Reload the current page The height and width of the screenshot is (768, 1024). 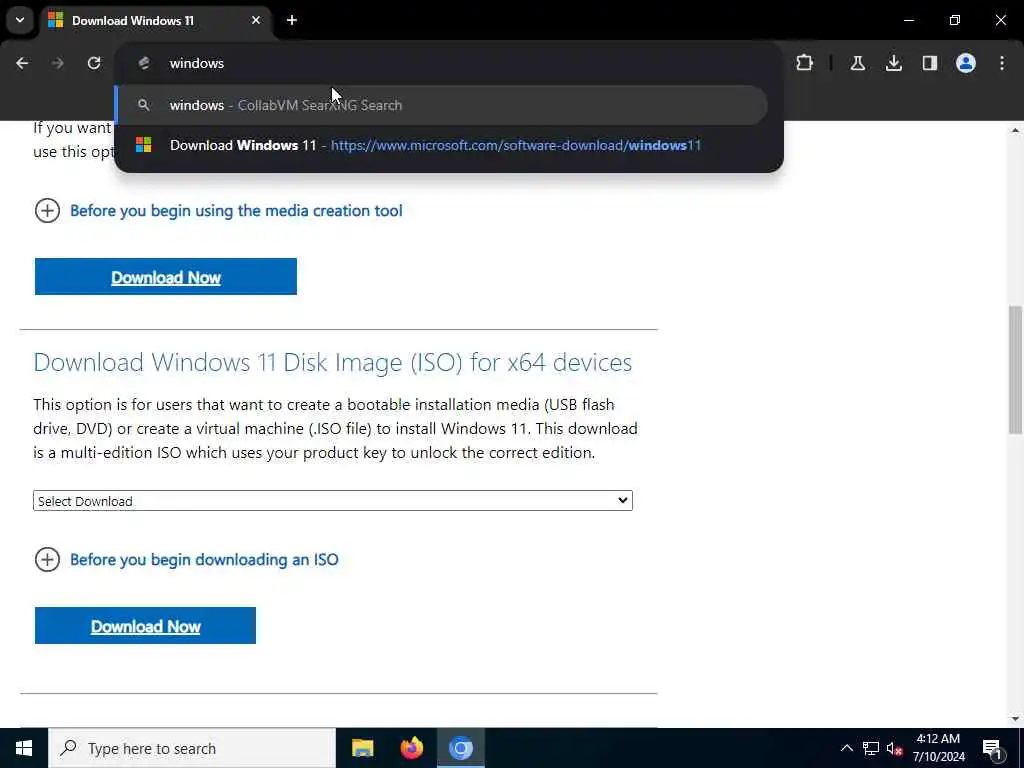coord(94,63)
